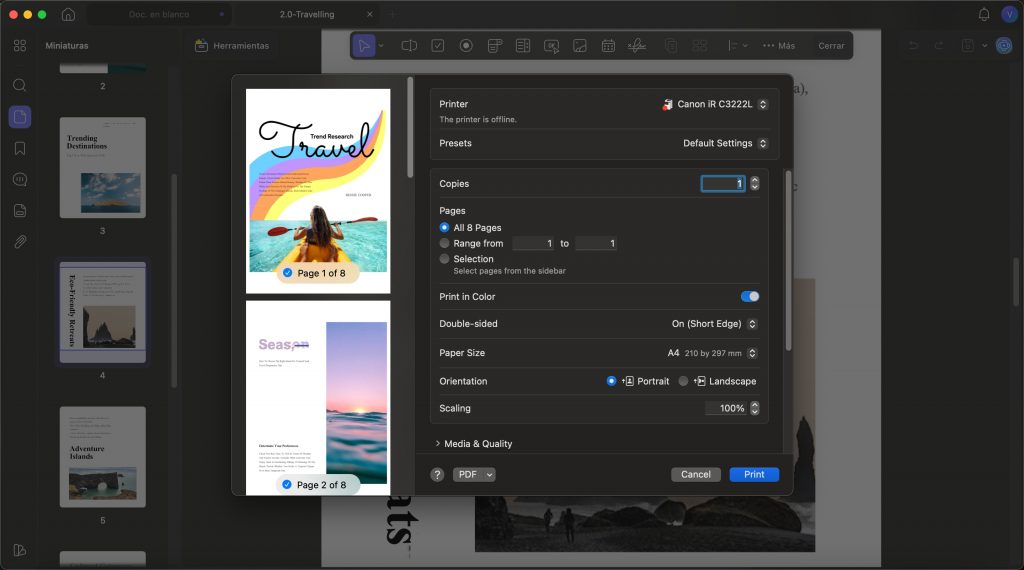Open the comments panel icon
Screen dimensions: 1024x570
click(x=20, y=180)
